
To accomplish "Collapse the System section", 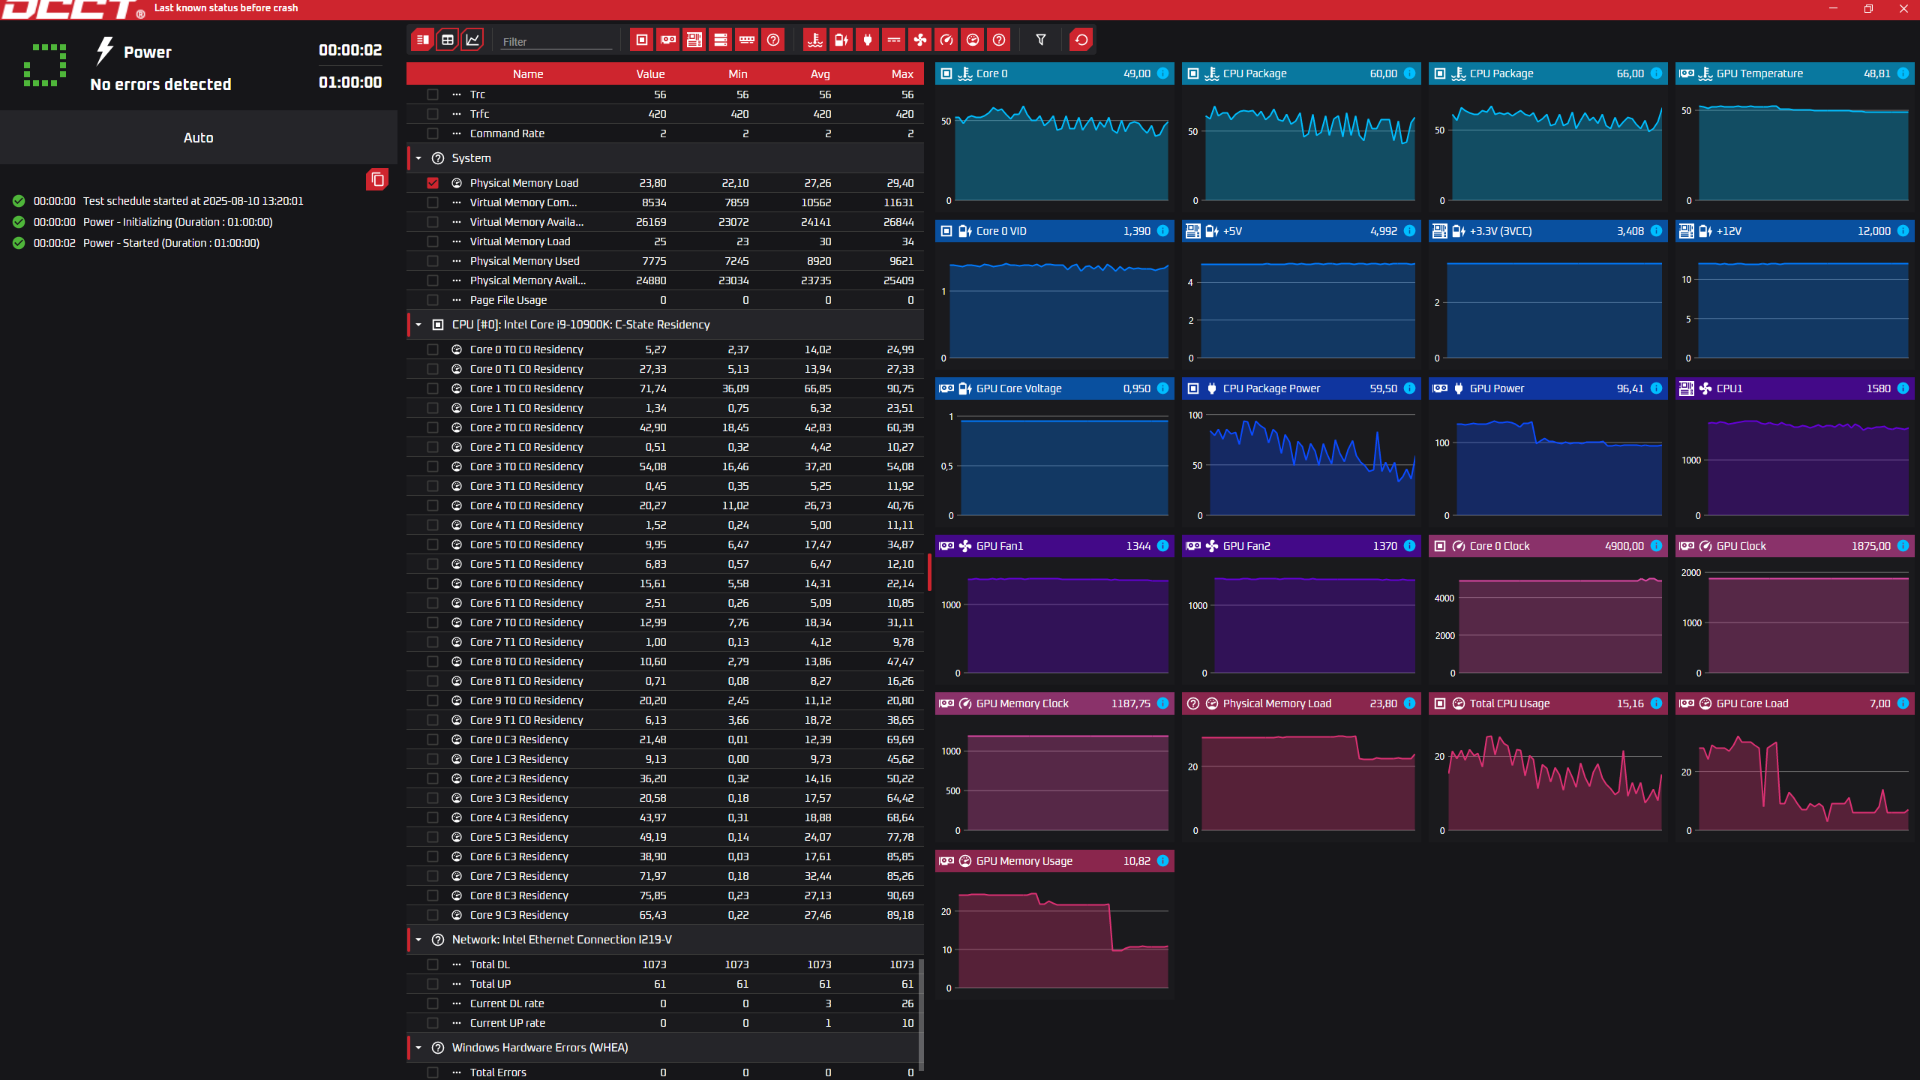I will 419,159.
